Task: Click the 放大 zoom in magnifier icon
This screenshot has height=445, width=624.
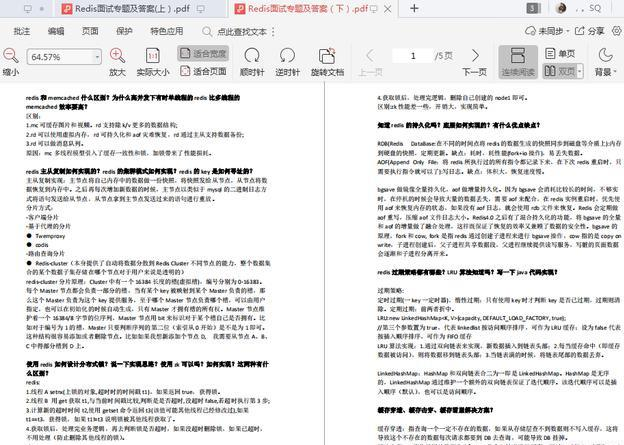Action: pos(117,56)
